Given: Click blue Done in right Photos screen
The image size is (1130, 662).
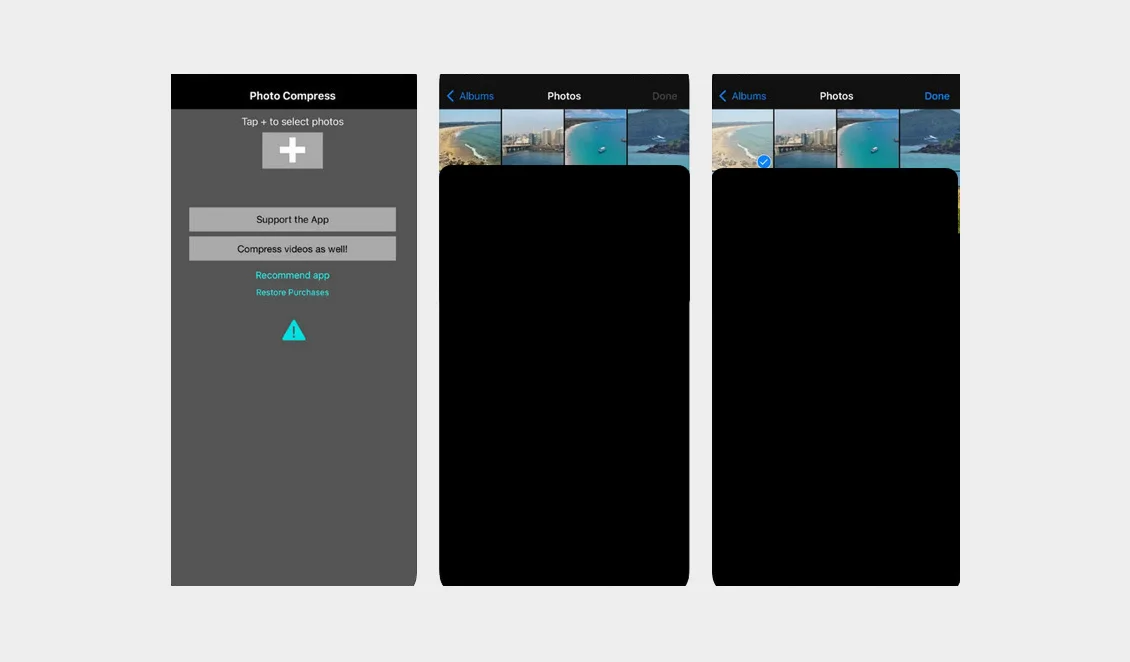Looking at the screenshot, I should tap(936, 96).
